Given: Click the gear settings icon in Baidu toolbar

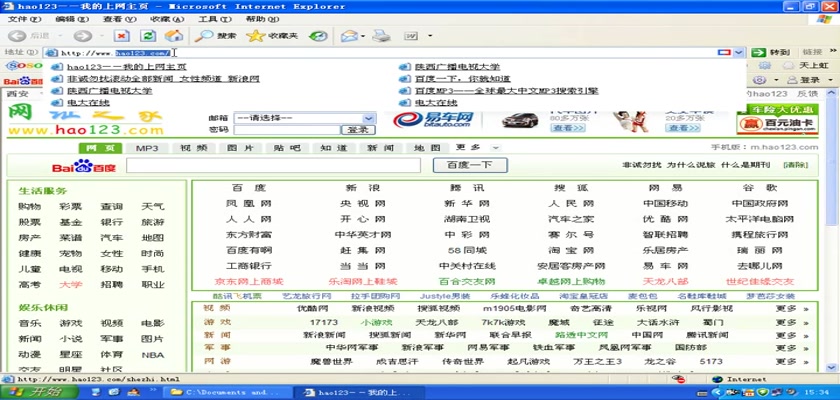Looking at the screenshot, I should pos(759,80).
